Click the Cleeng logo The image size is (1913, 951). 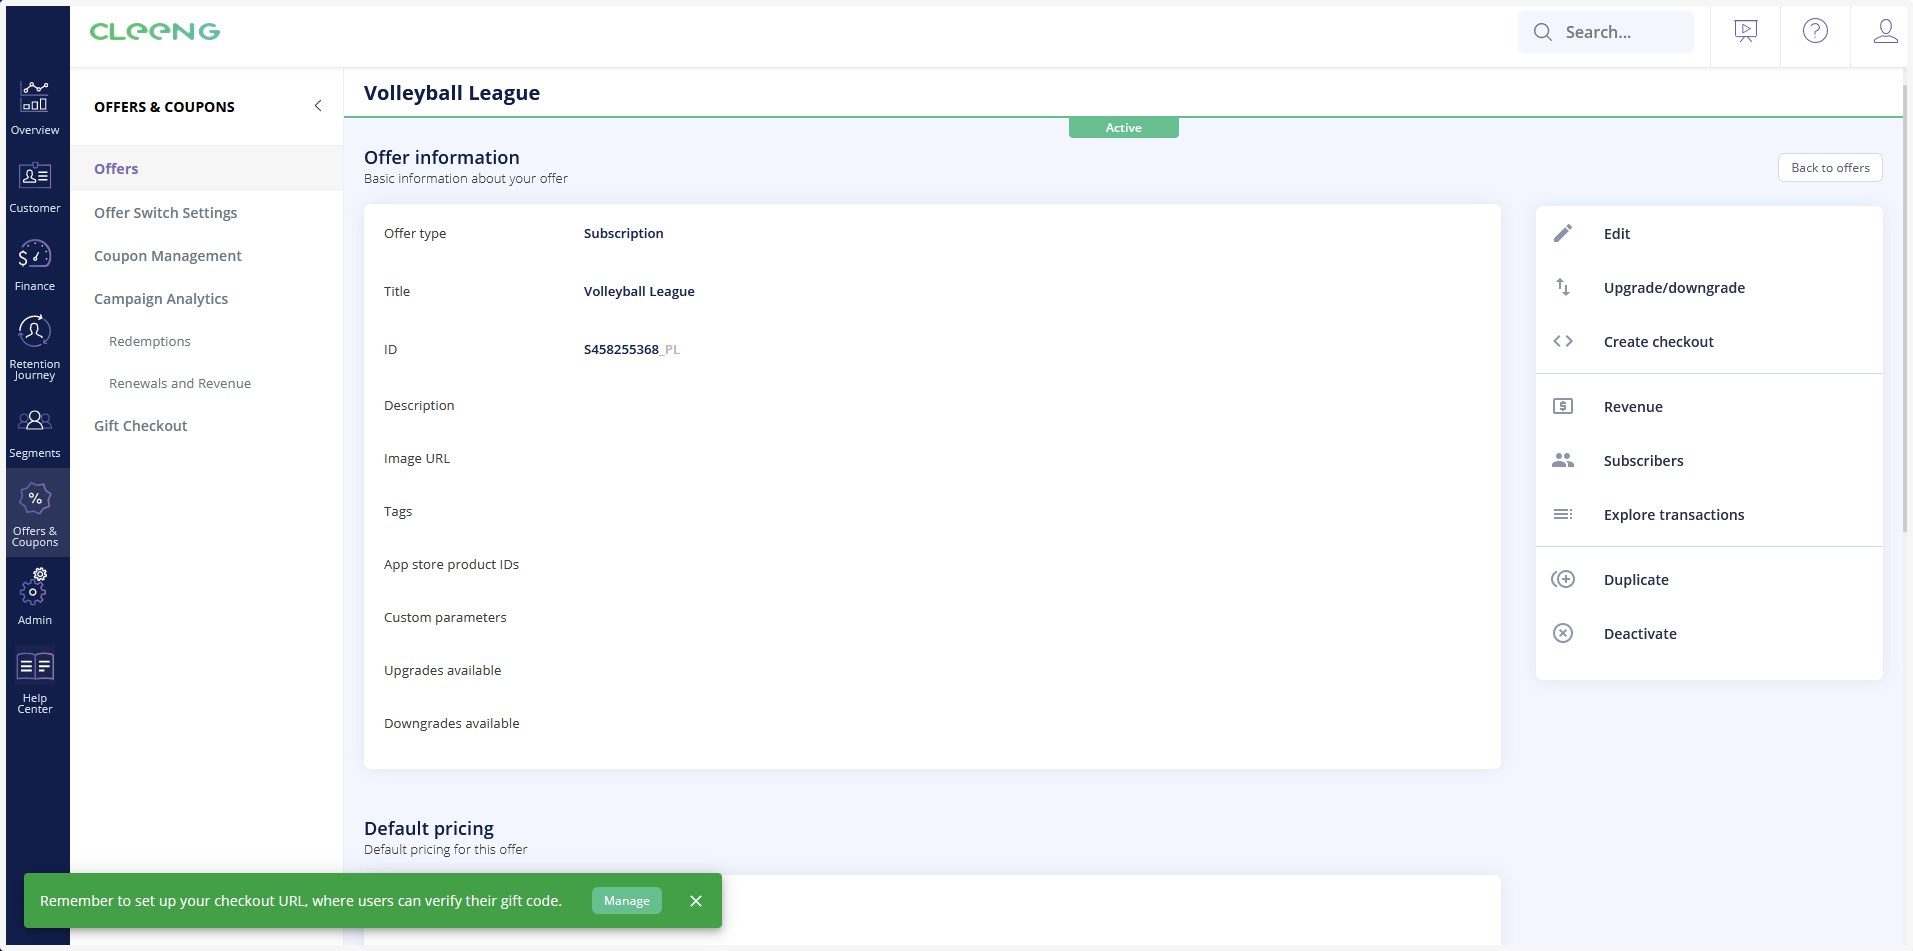[155, 32]
